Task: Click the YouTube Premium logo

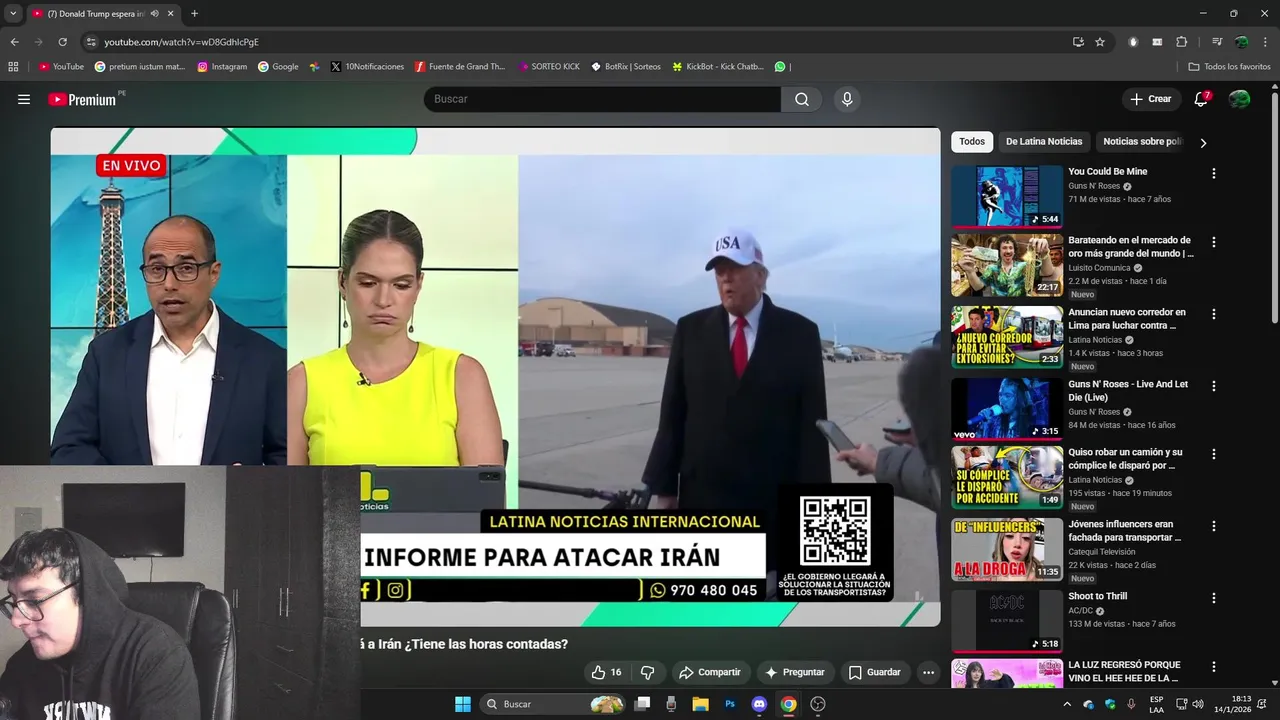Action: [82, 99]
